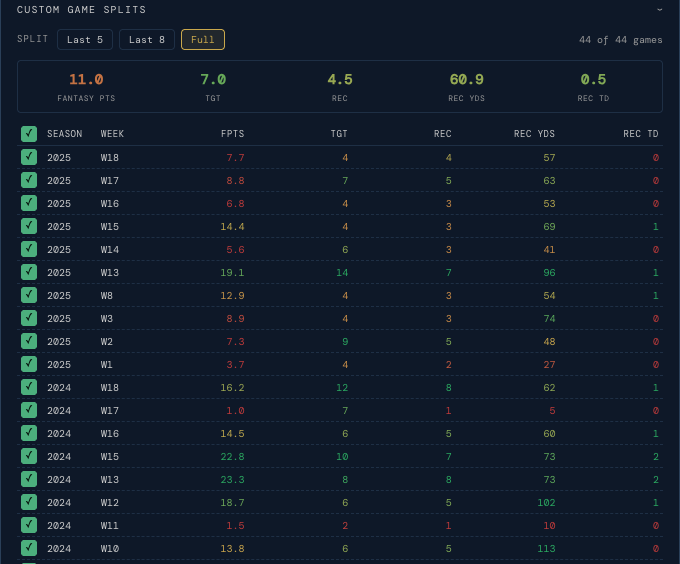Click the 2 rec TD value for 2024 W15

(x=656, y=456)
